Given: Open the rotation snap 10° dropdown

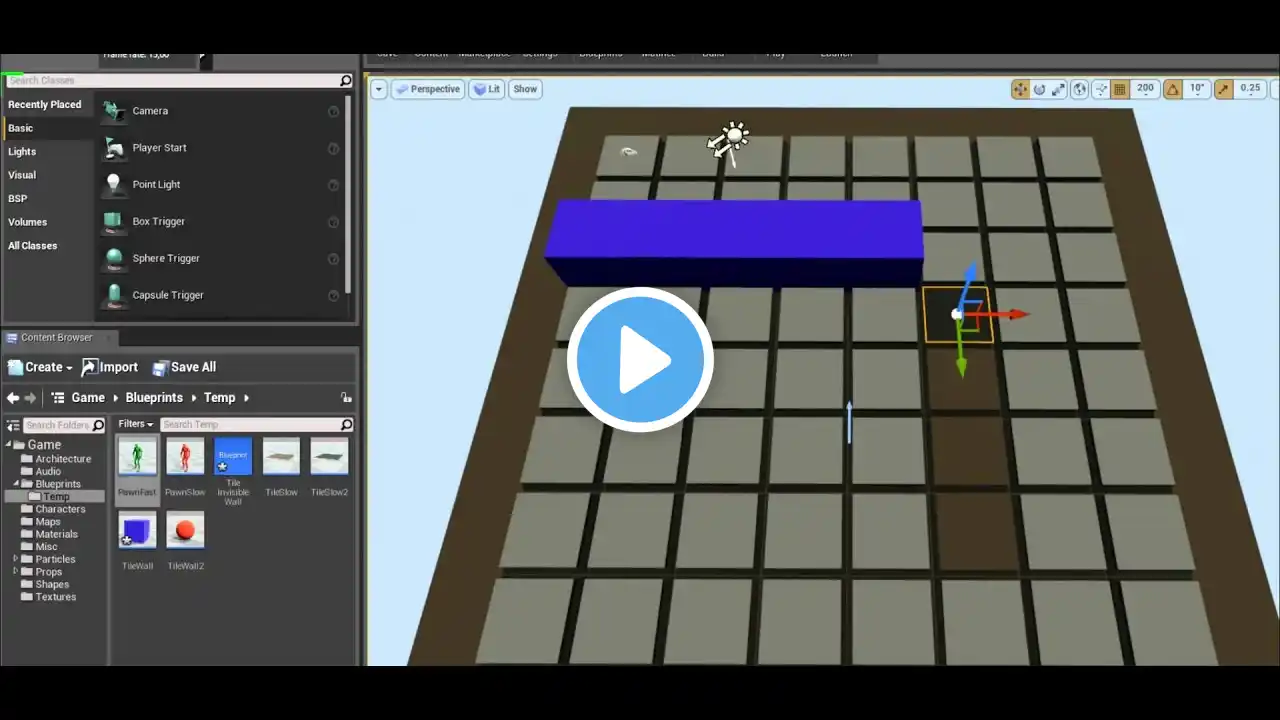Looking at the screenshot, I should pyautogui.click(x=1197, y=89).
